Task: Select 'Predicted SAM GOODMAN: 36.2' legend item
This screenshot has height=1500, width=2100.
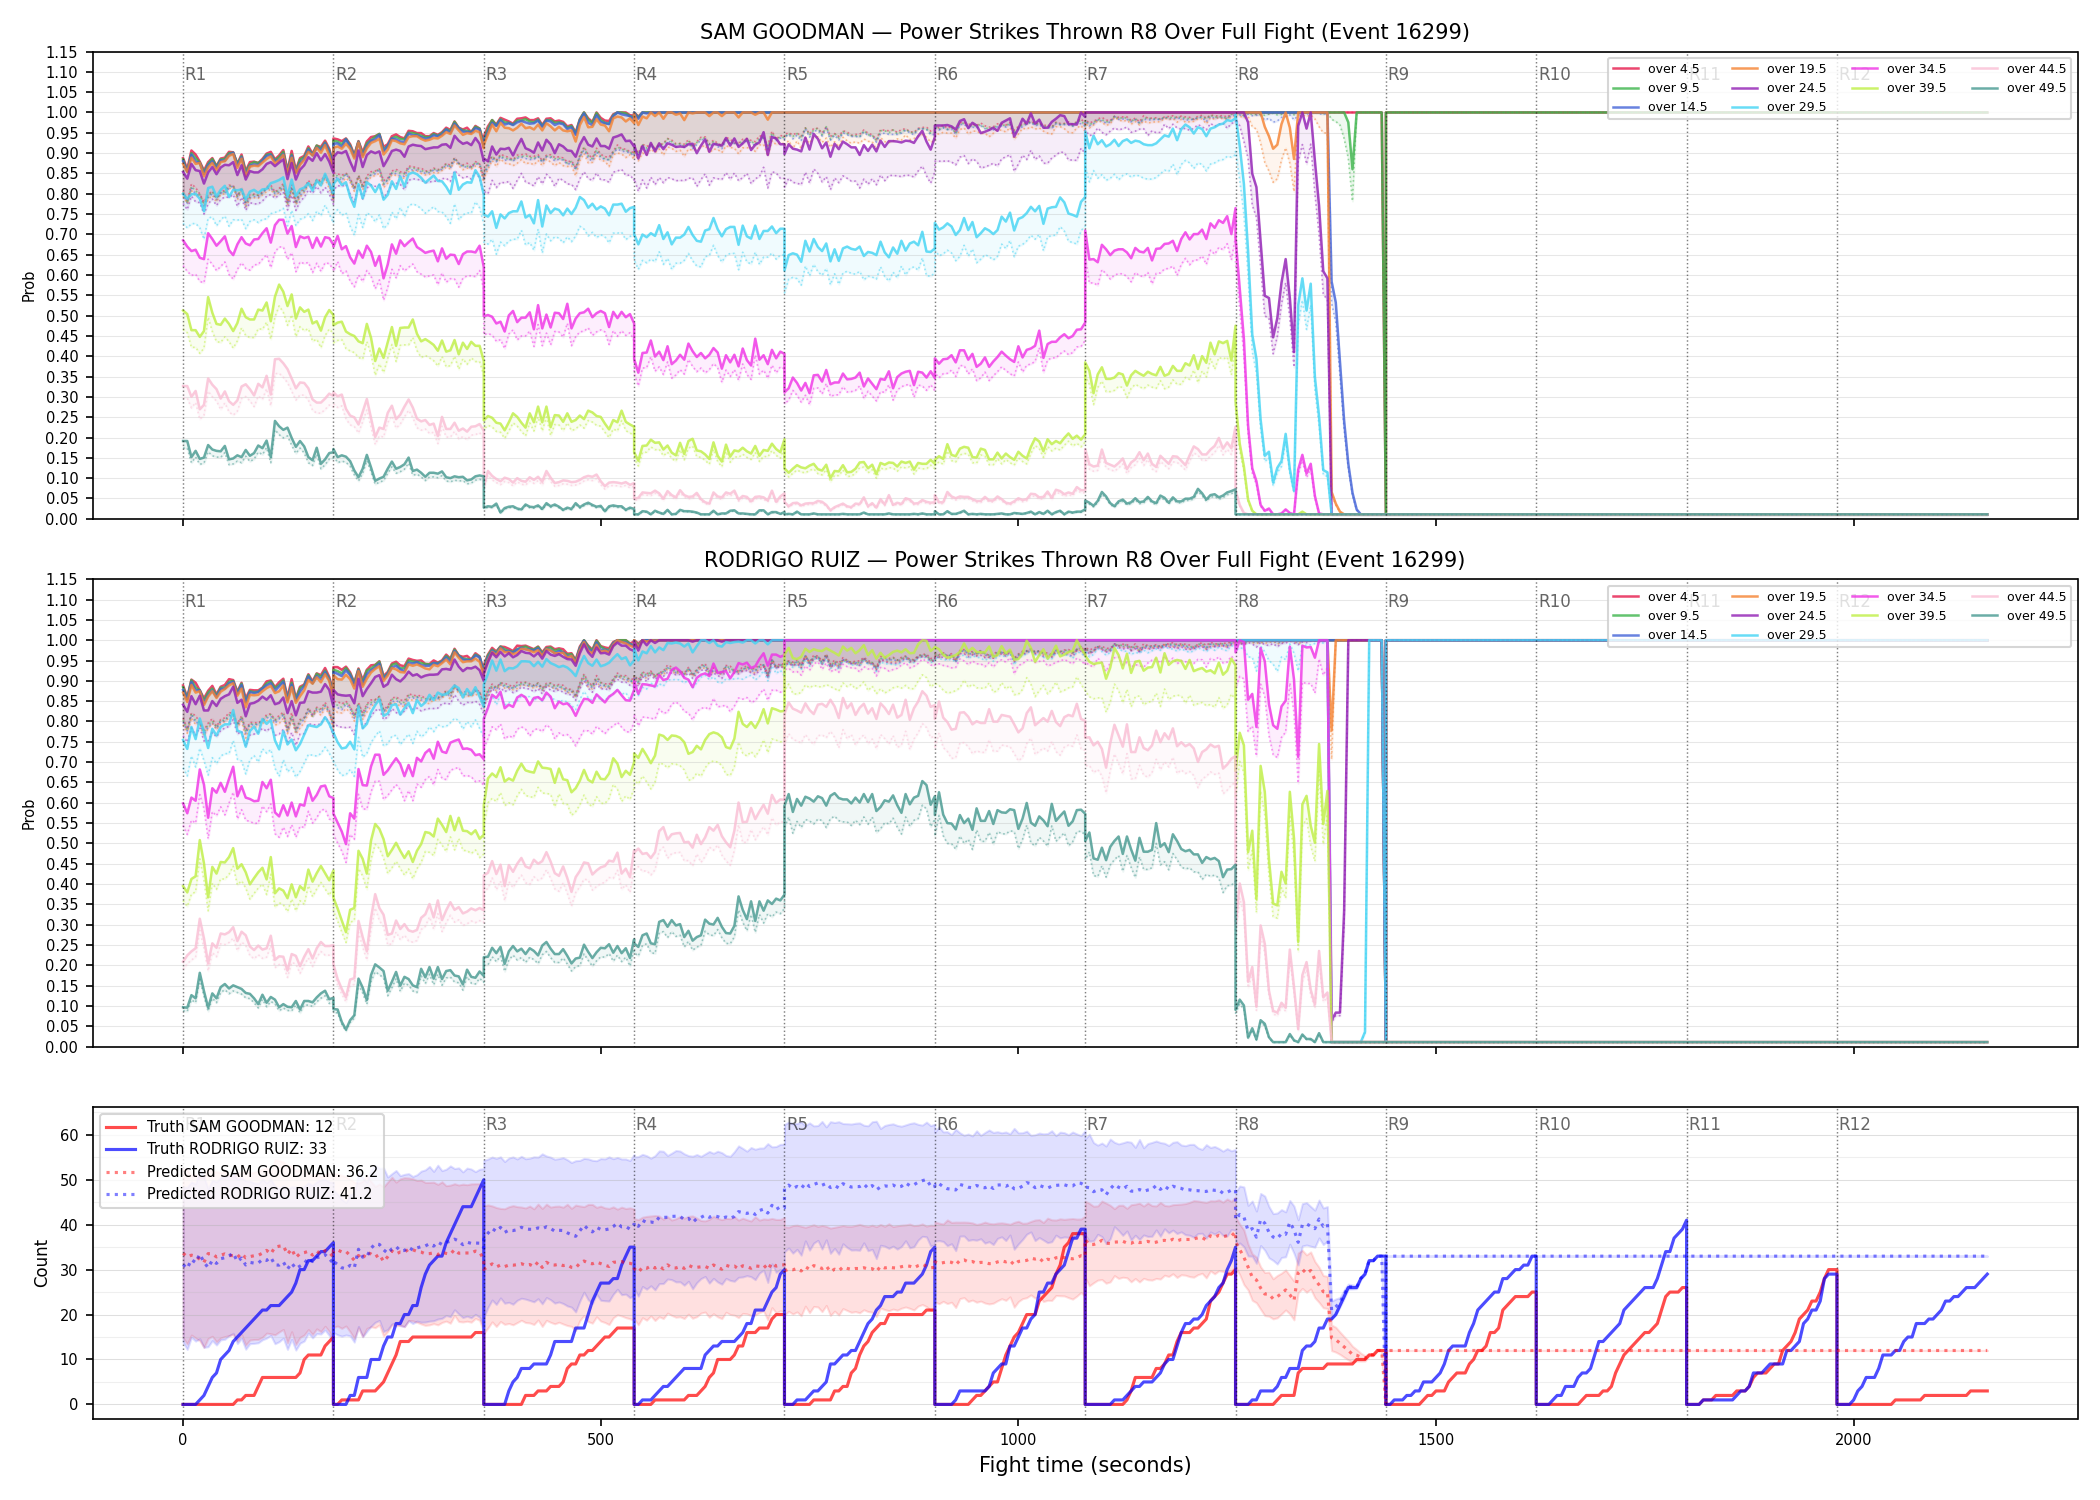Action: [242, 1172]
